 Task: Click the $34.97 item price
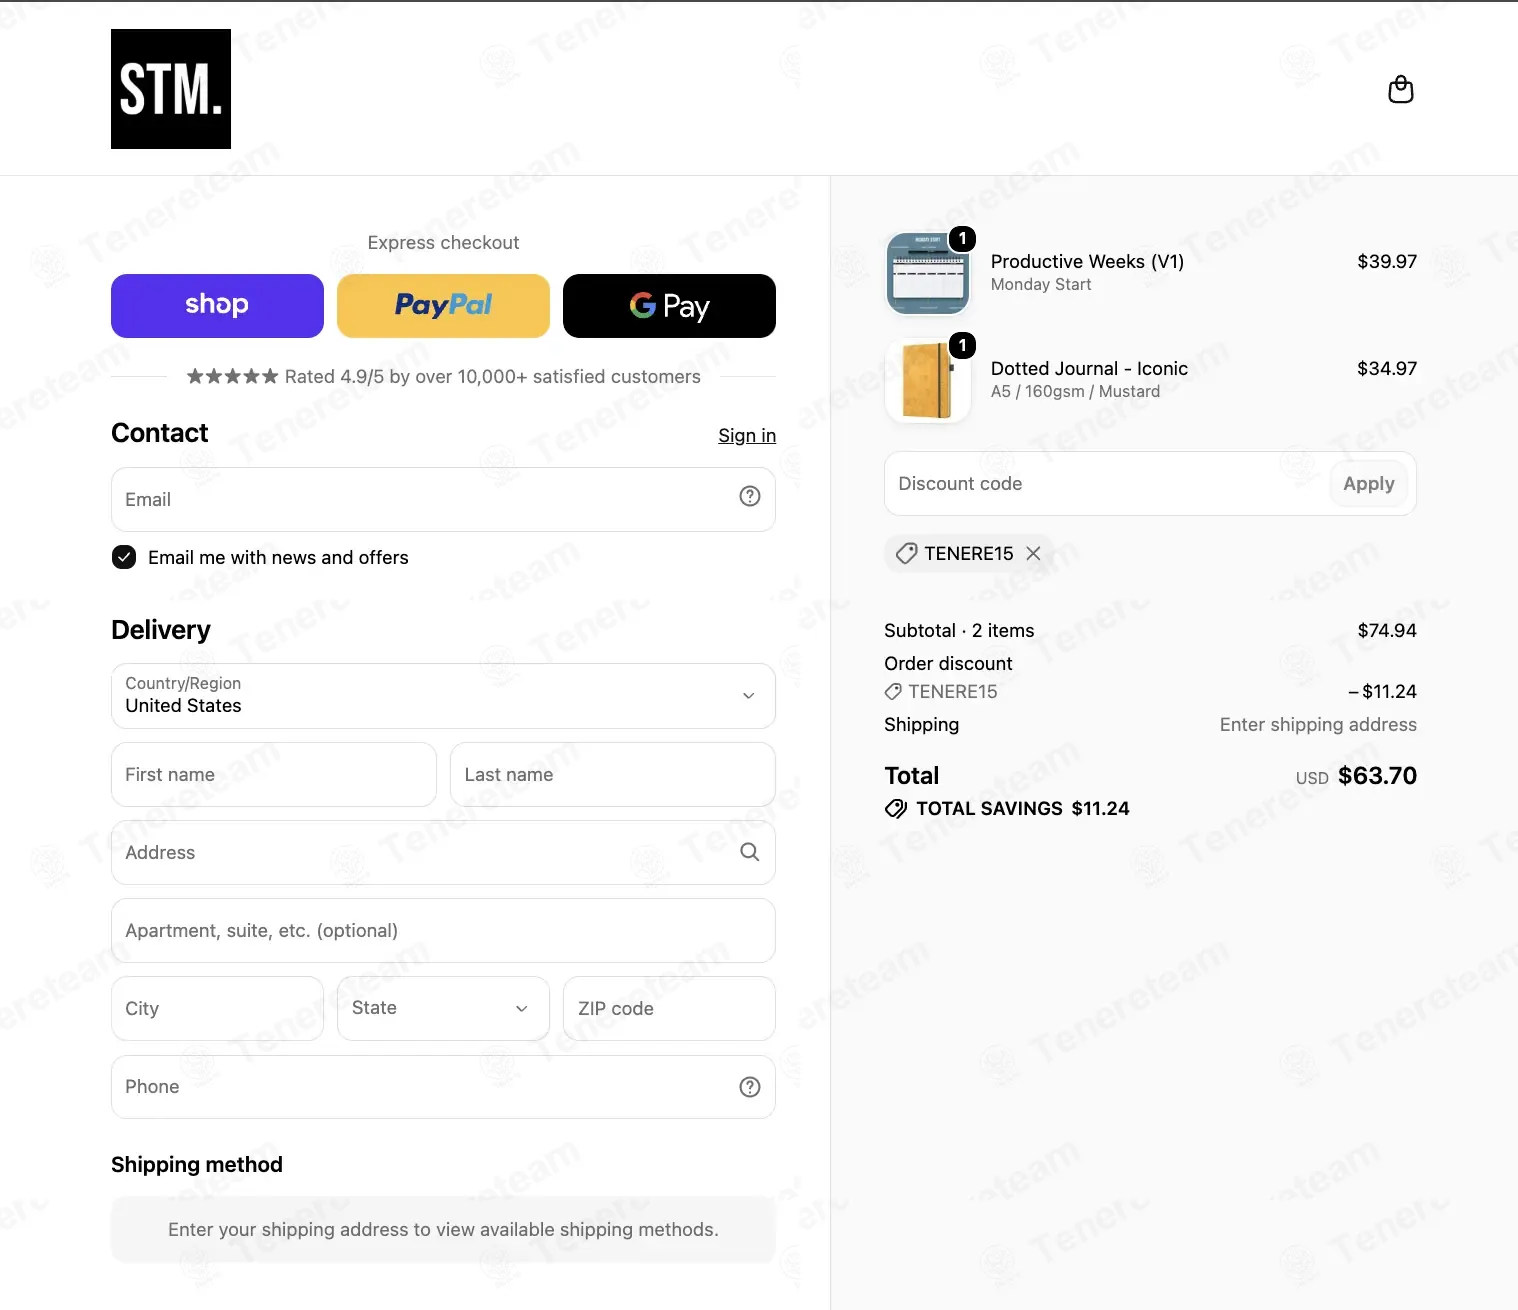click(1387, 368)
